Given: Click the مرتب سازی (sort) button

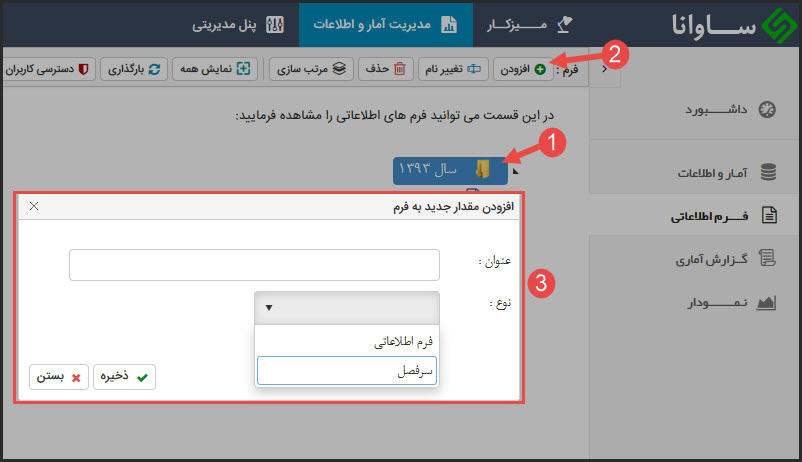Looking at the screenshot, I should point(311,69).
